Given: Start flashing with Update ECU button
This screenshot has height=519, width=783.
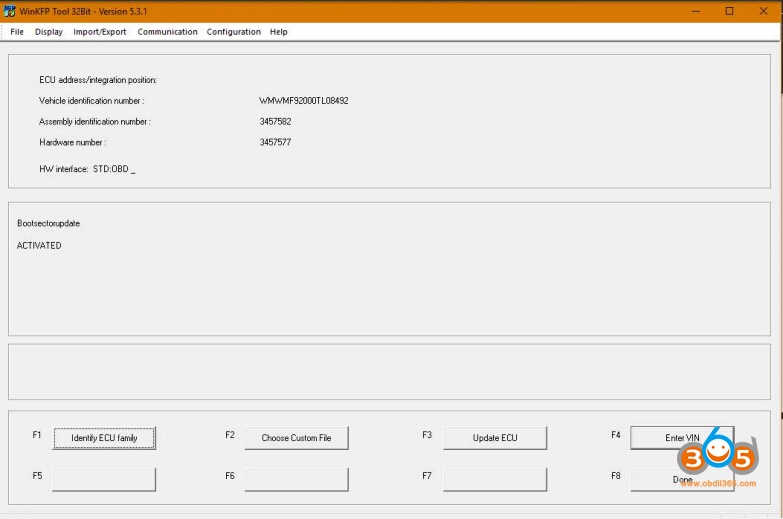Looking at the screenshot, I should pos(495,438).
